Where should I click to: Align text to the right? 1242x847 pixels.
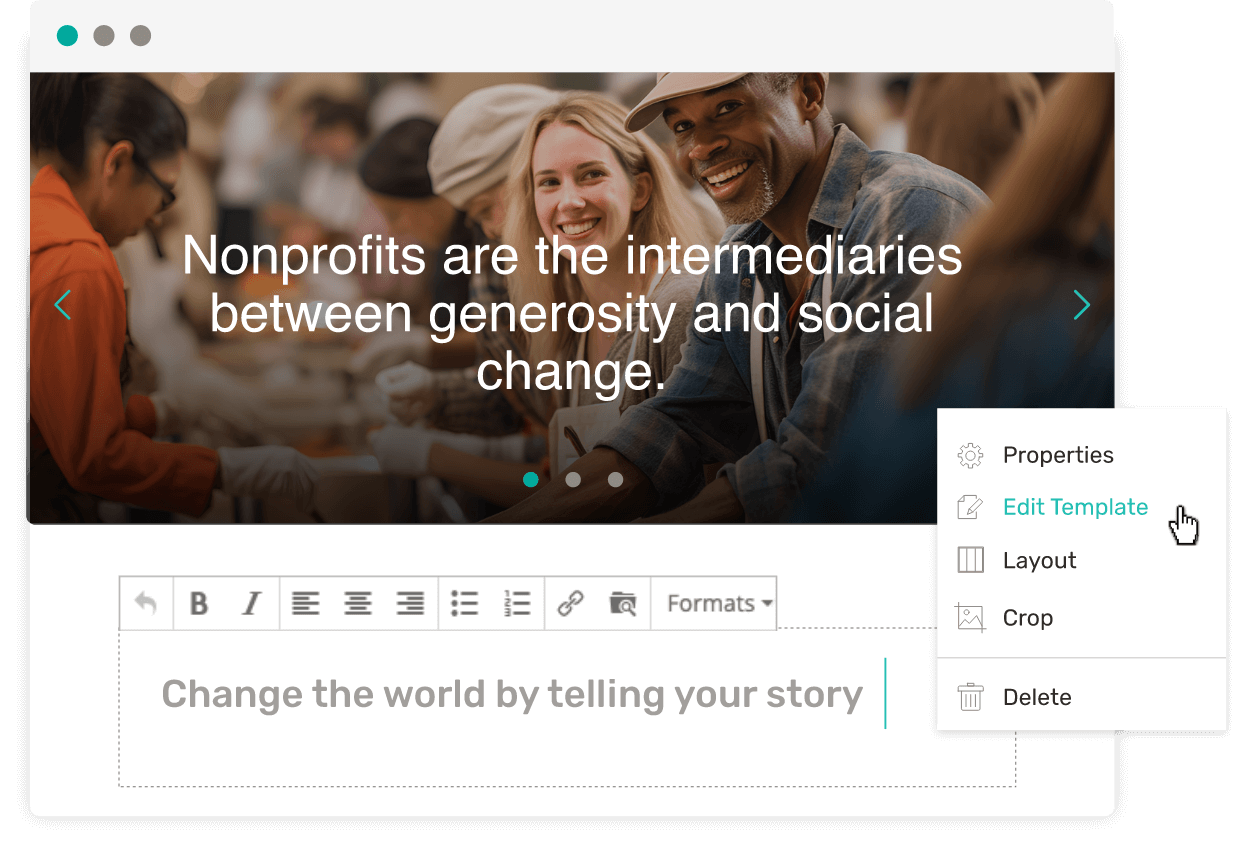410,603
